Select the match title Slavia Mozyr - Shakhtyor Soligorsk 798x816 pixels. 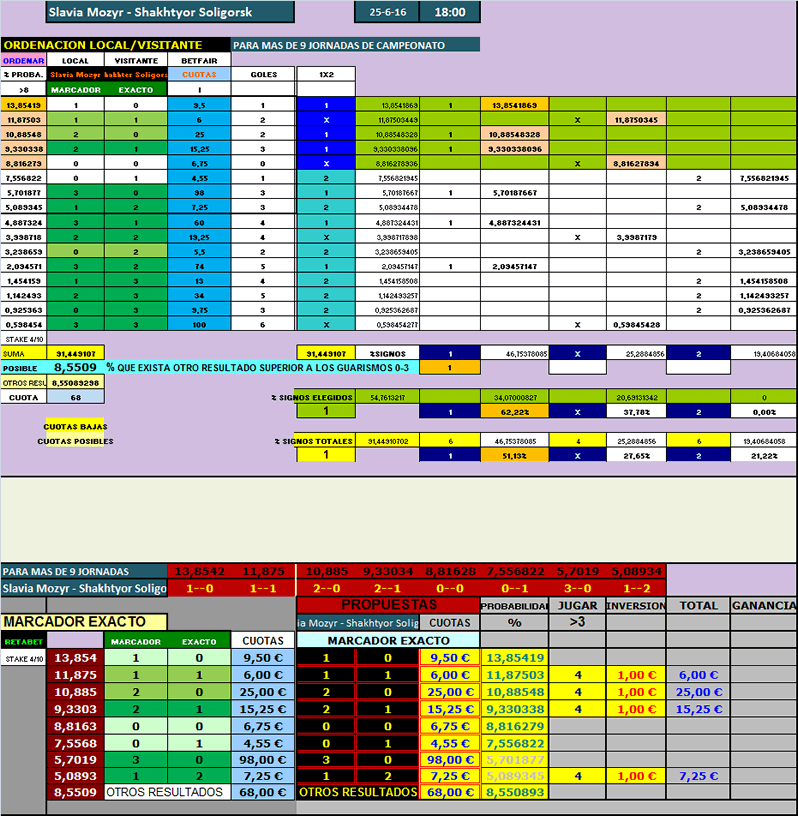click(x=170, y=12)
